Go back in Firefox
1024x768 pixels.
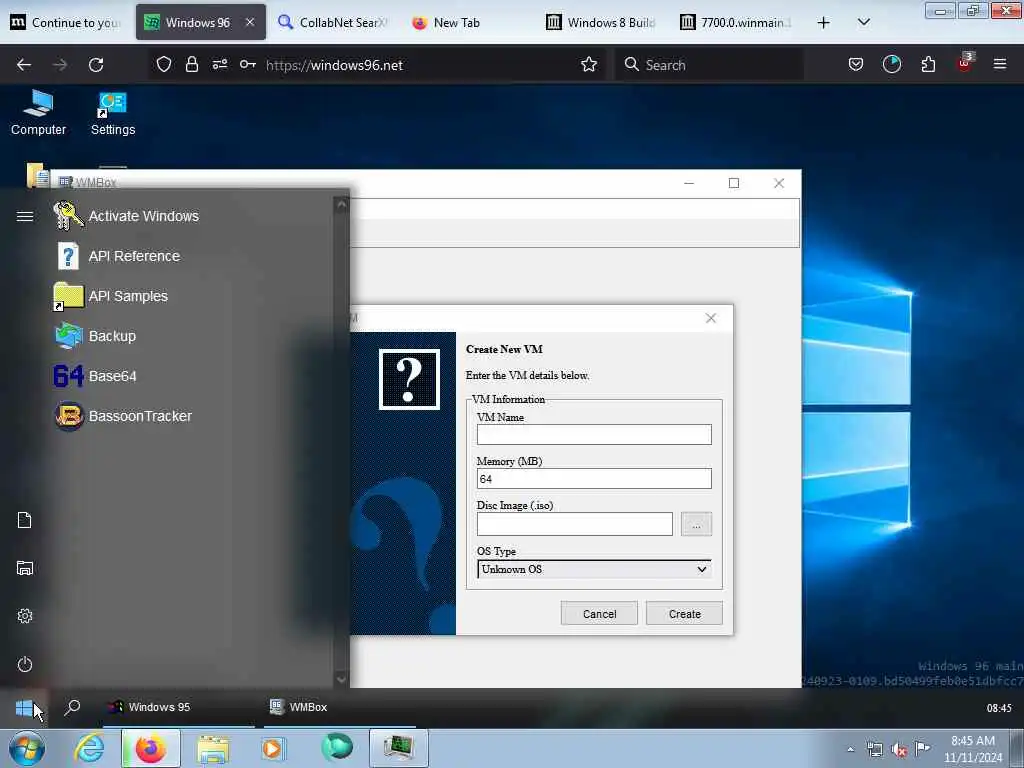pyautogui.click(x=24, y=65)
